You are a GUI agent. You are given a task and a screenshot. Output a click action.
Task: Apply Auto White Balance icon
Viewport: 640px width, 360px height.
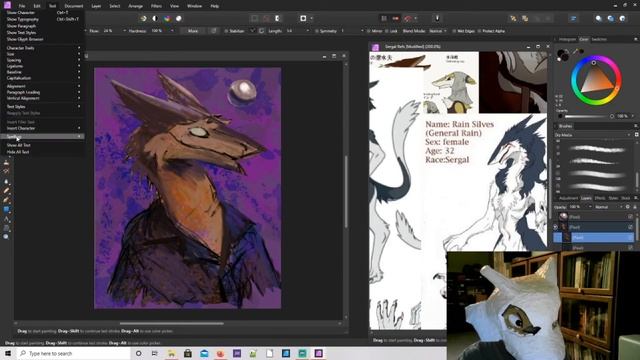(x=179, y=18)
